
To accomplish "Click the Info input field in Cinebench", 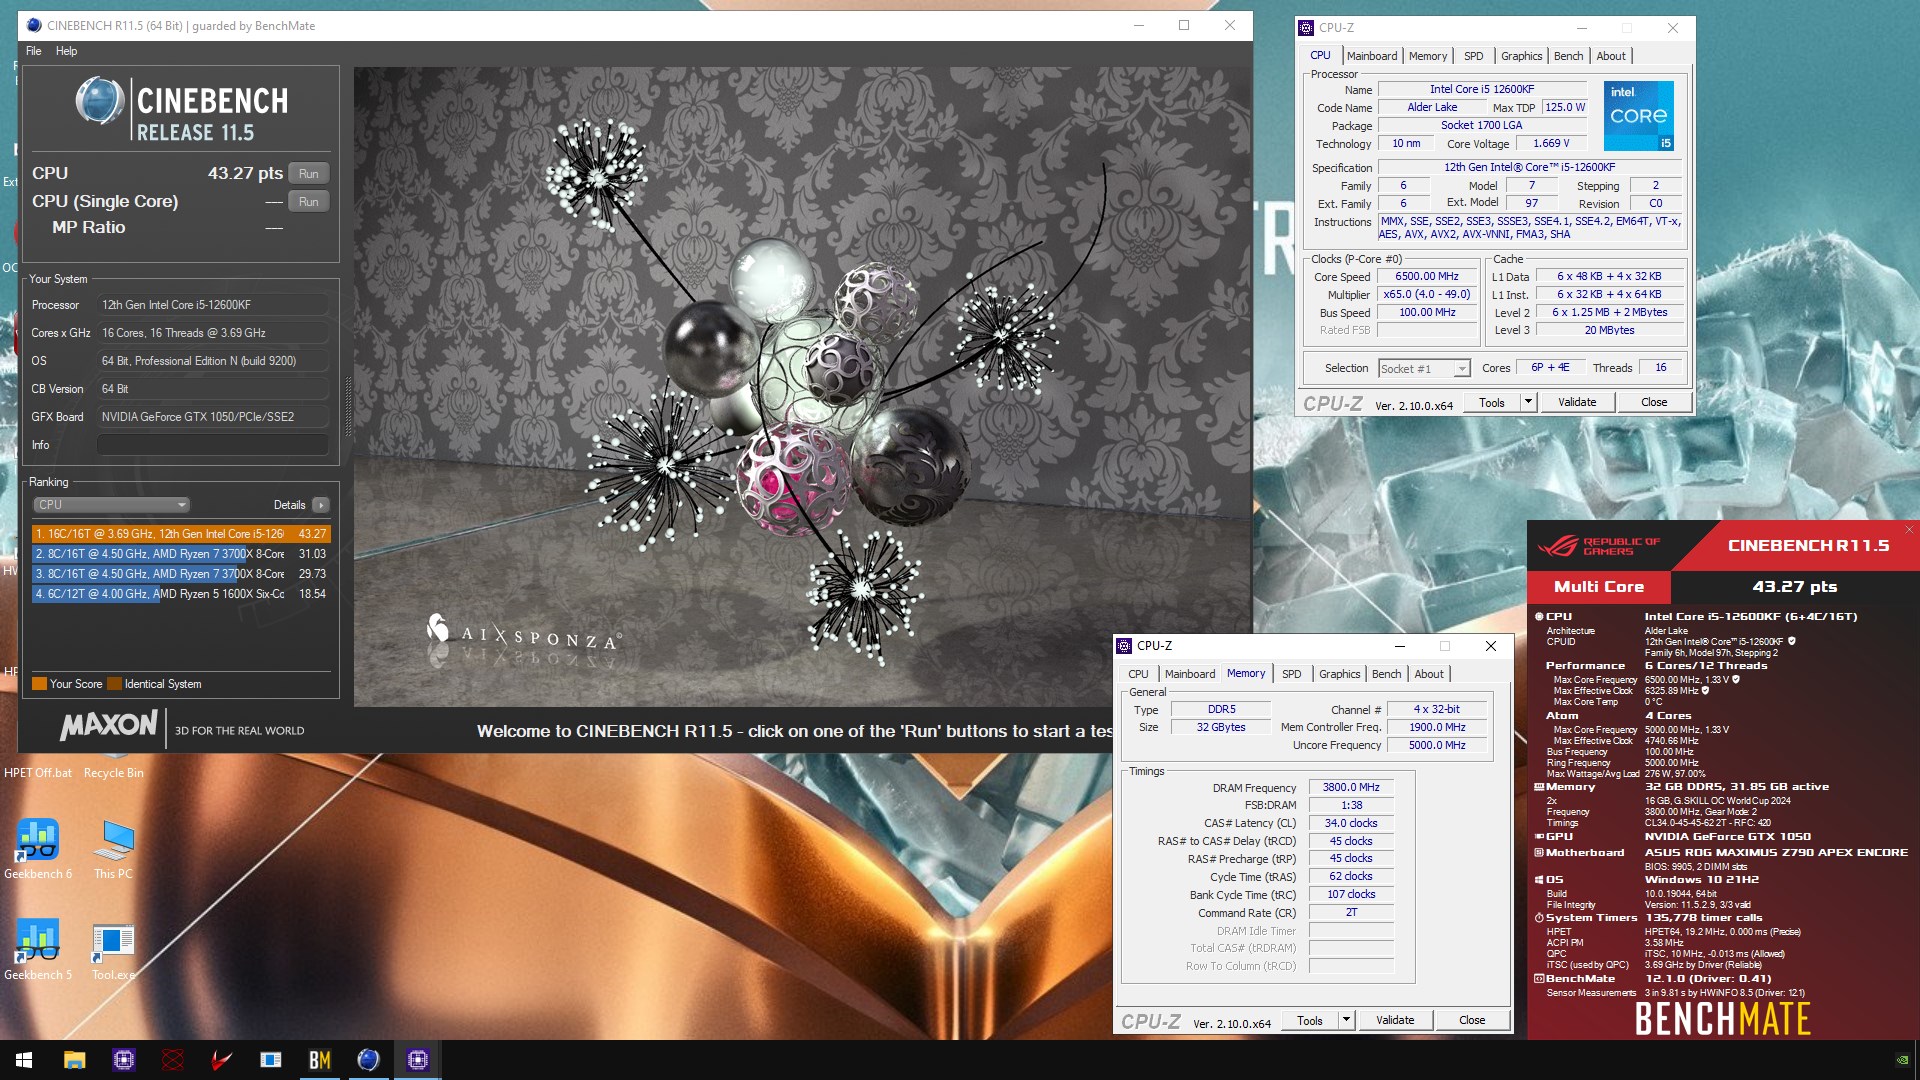I will (x=213, y=445).
